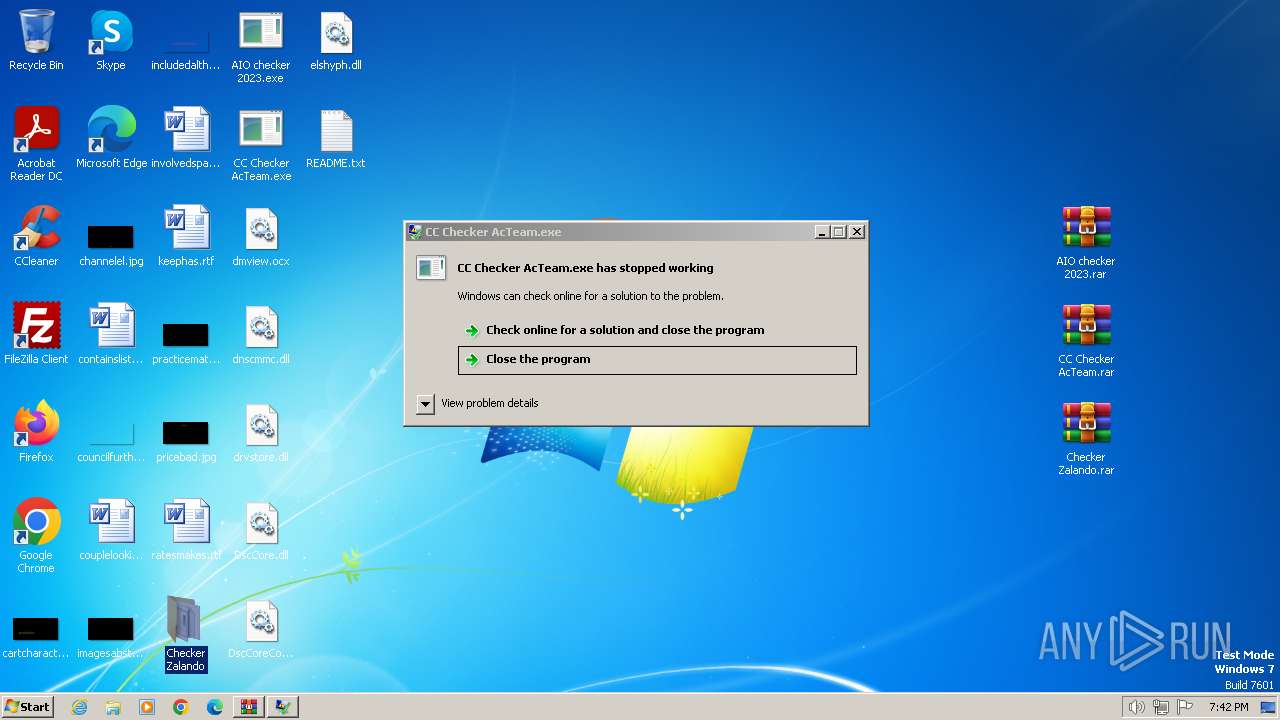The height and width of the screenshot is (720, 1280).
Task: Expand View problem details arrow
Action: tap(425, 403)
